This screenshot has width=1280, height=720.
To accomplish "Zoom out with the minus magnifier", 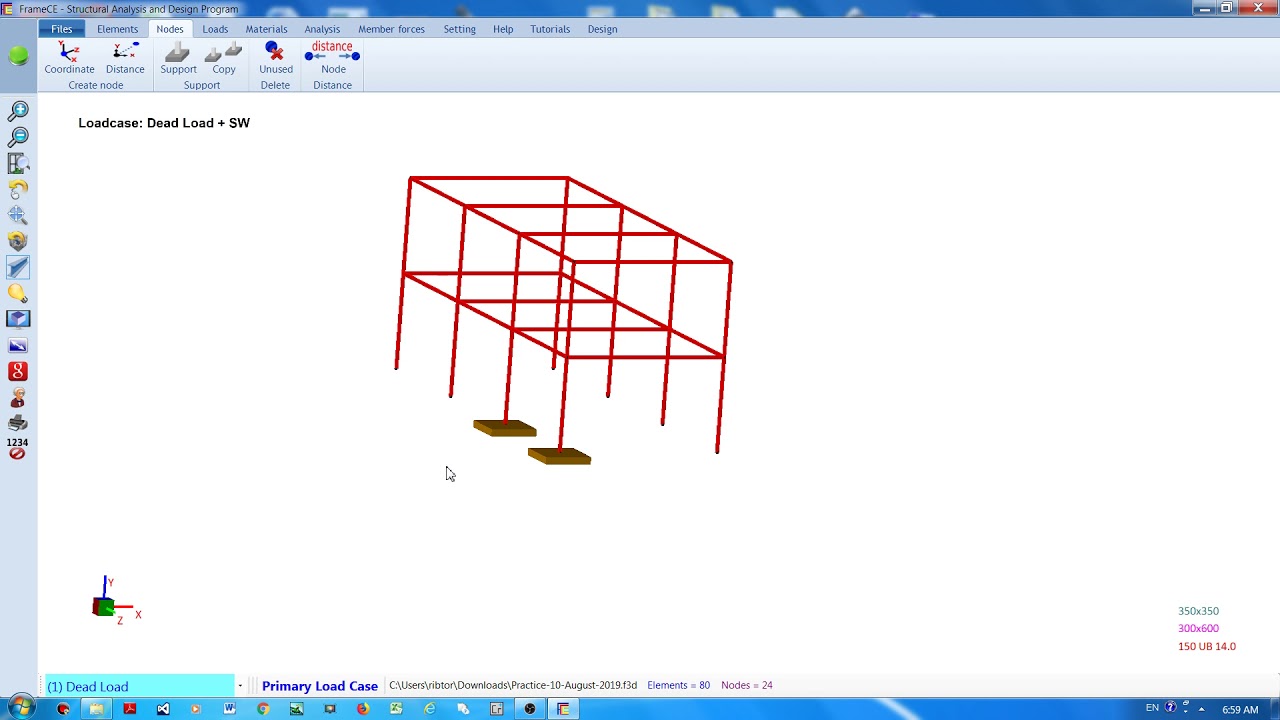I will 18,137.
